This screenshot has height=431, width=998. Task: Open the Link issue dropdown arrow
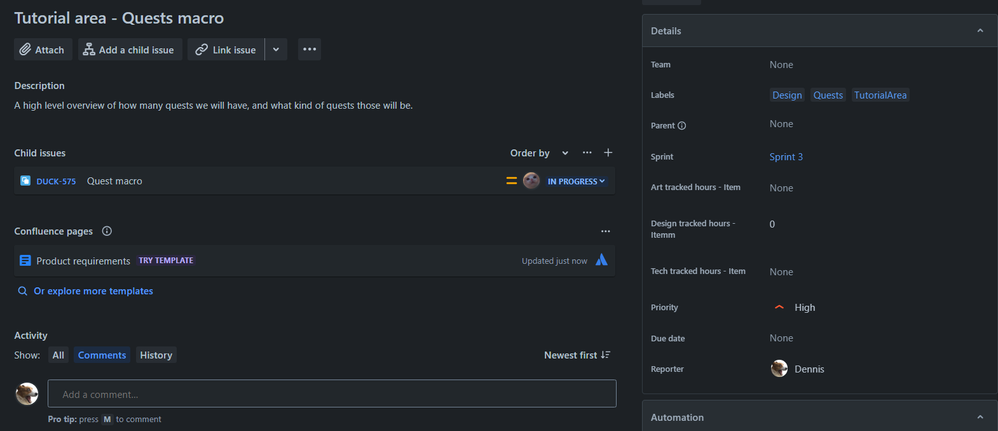(x=276, y=50)
